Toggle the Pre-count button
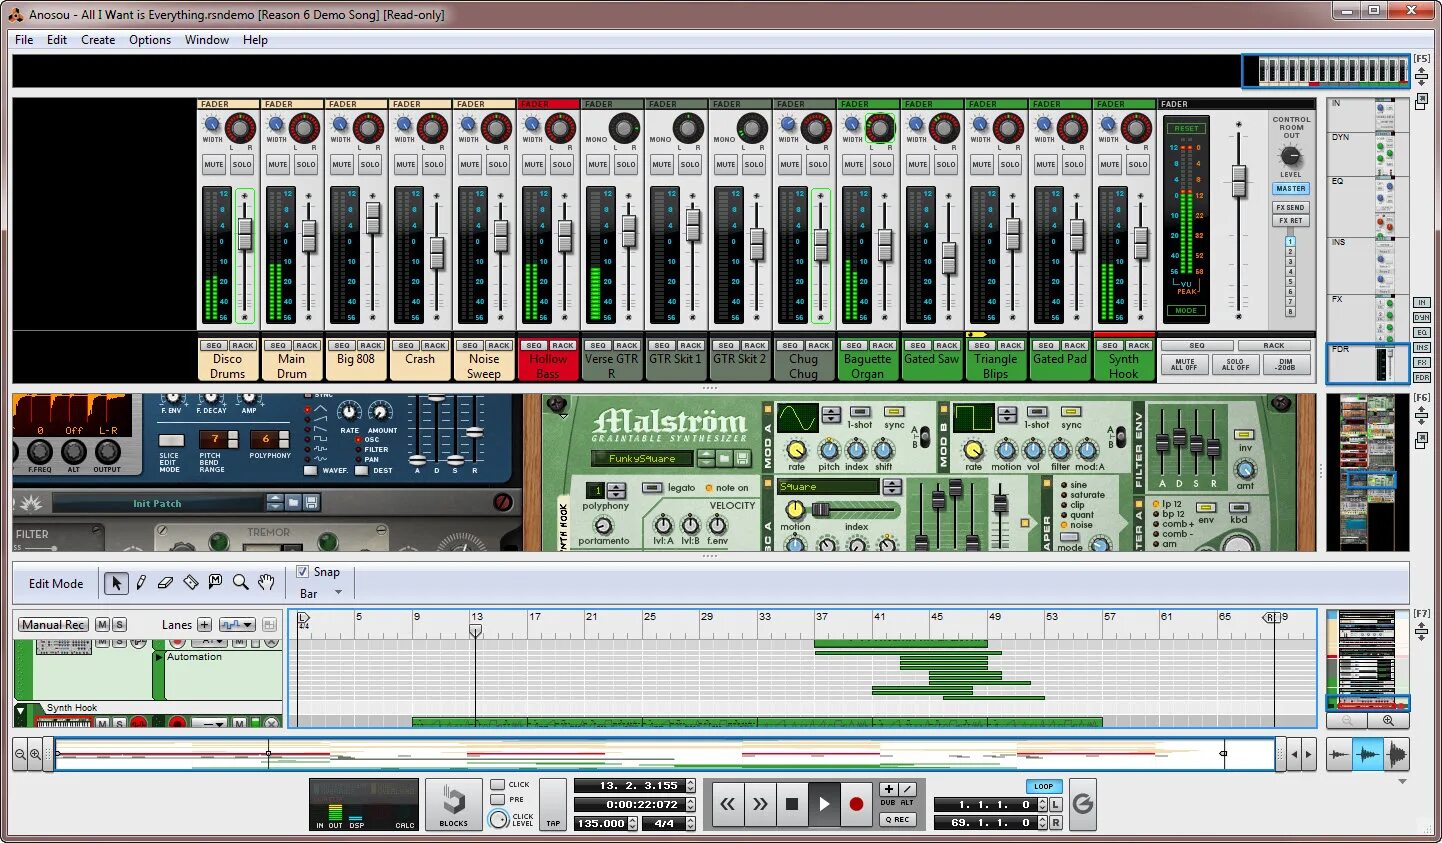 [498, 800]
